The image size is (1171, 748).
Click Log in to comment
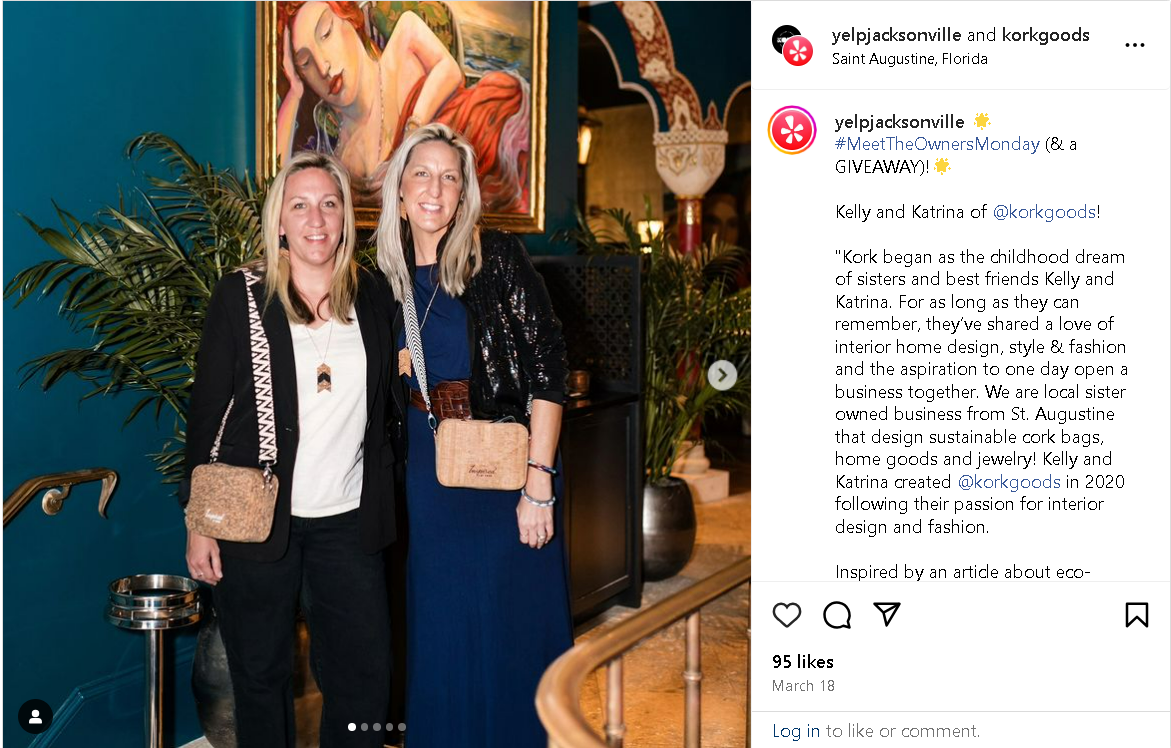795,731
